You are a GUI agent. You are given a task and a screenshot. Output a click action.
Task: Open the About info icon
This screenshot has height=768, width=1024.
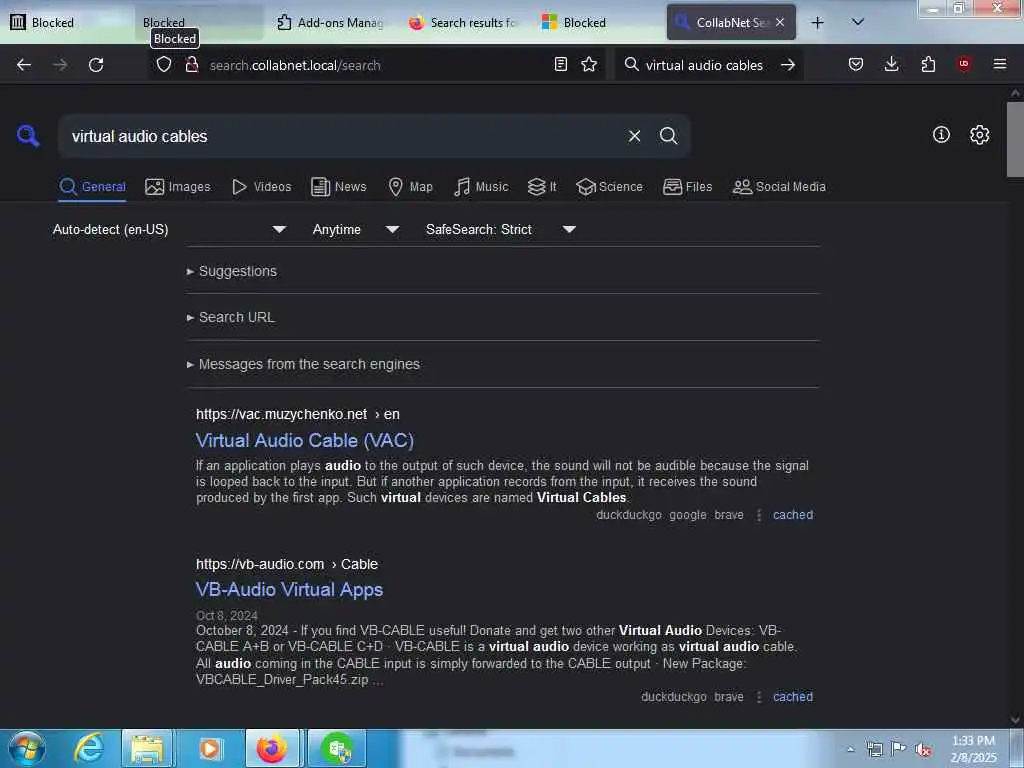point(941,135)
